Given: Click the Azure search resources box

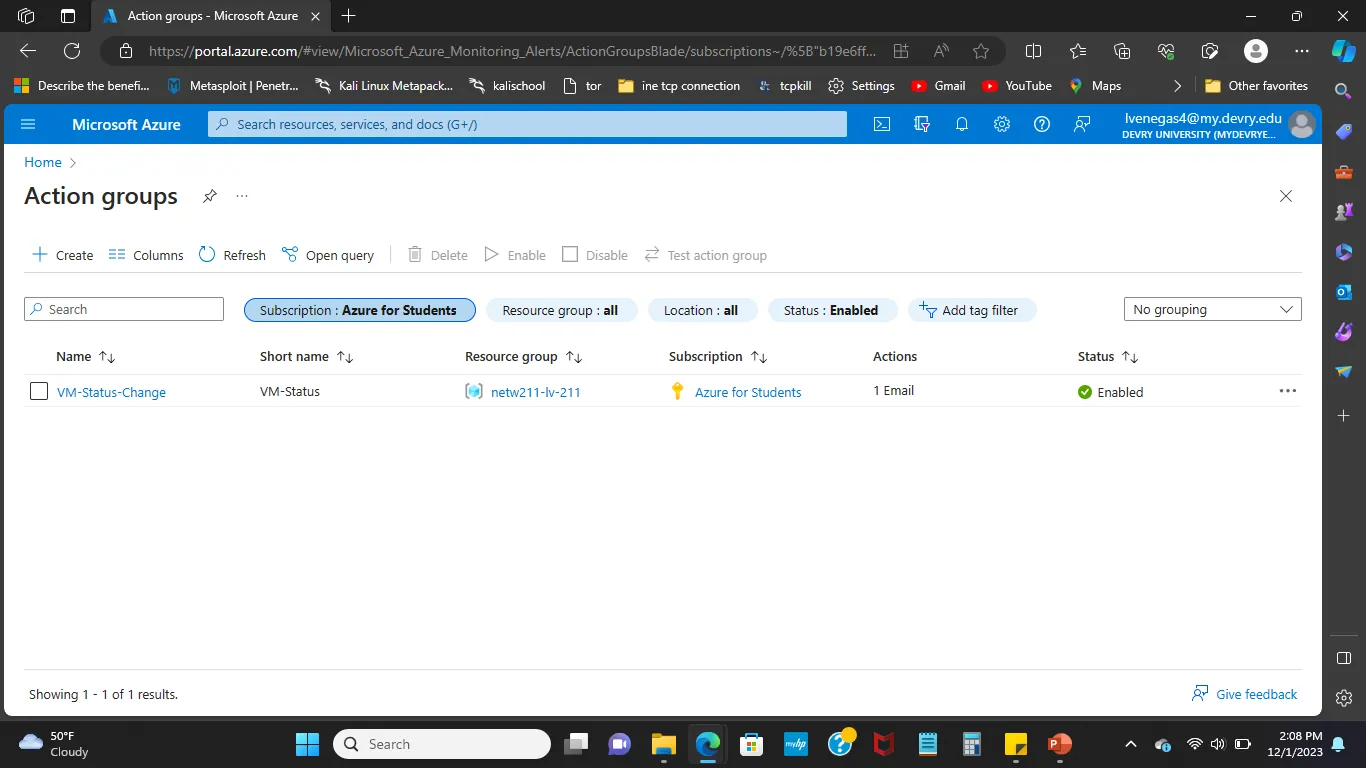Looking at the screenshot, I should [527, 124].
